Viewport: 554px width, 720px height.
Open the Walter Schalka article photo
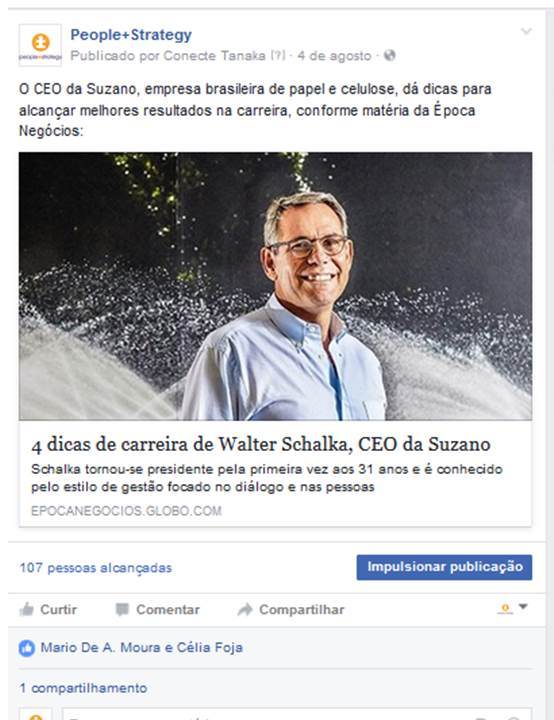[275, 286]
